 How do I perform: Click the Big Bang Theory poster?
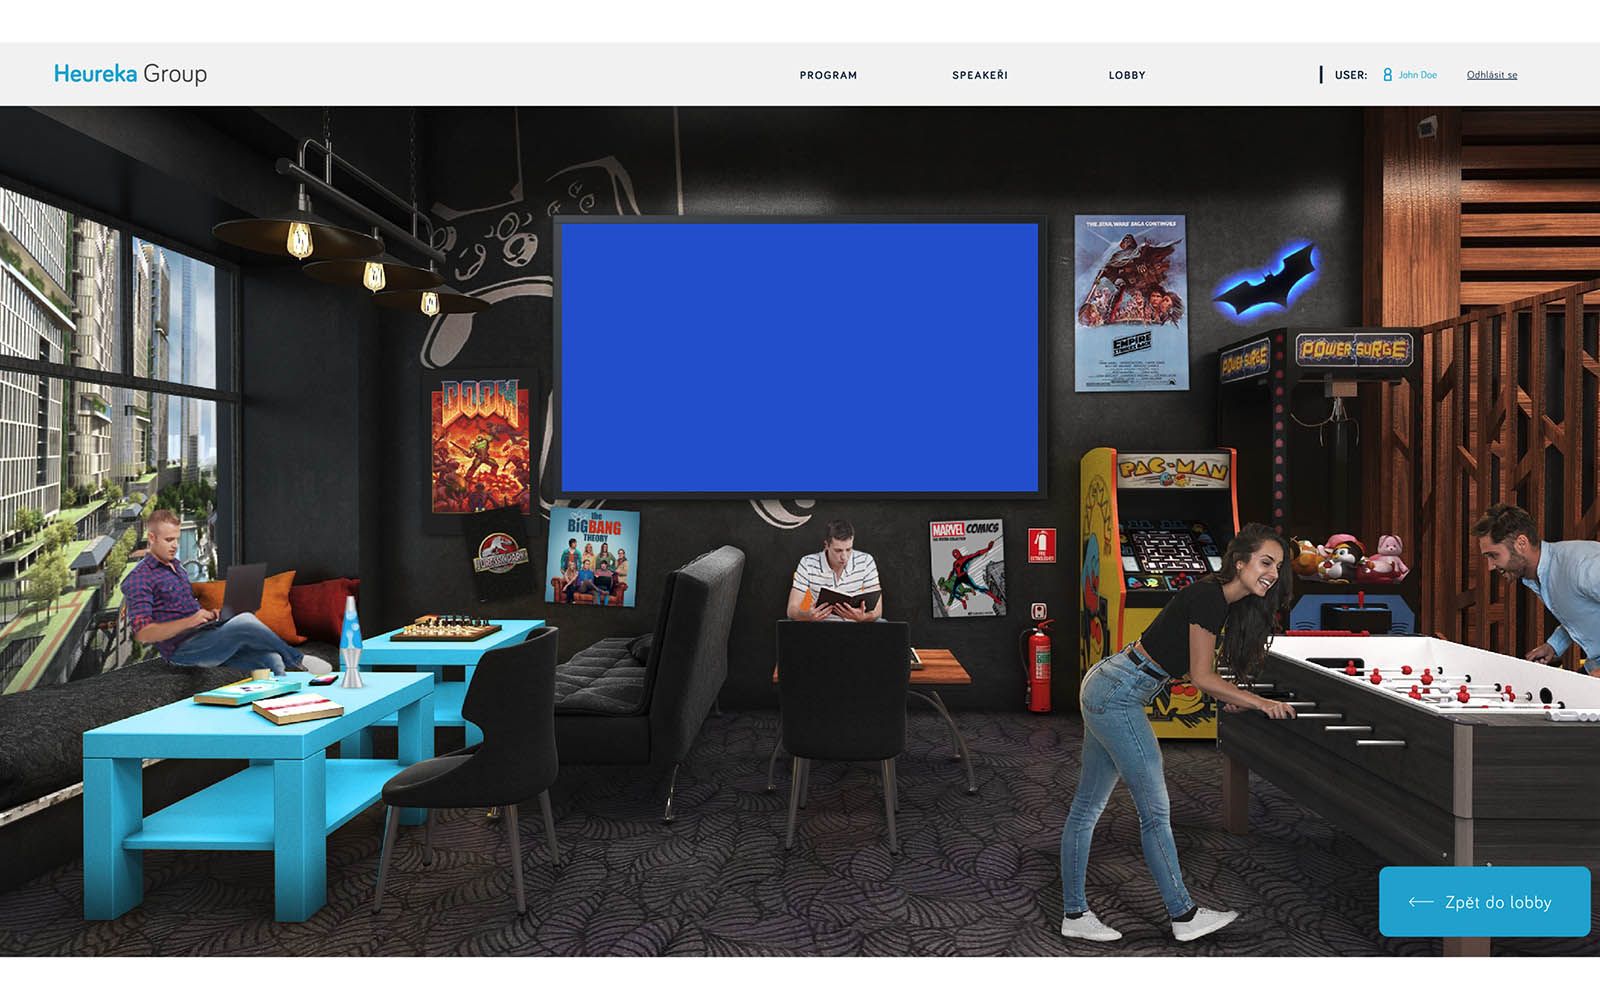point(593,557)
